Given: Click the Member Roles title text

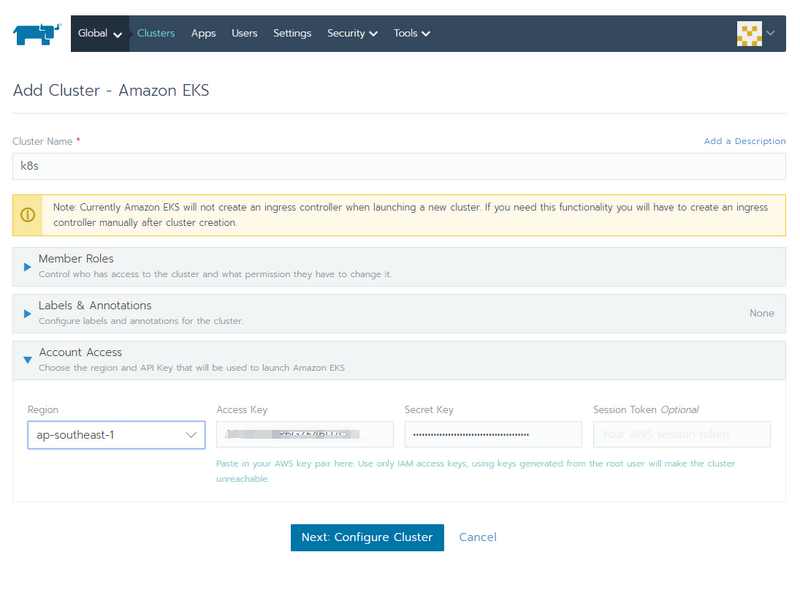Looking at the screenshot, I should (x=76, y=259).
